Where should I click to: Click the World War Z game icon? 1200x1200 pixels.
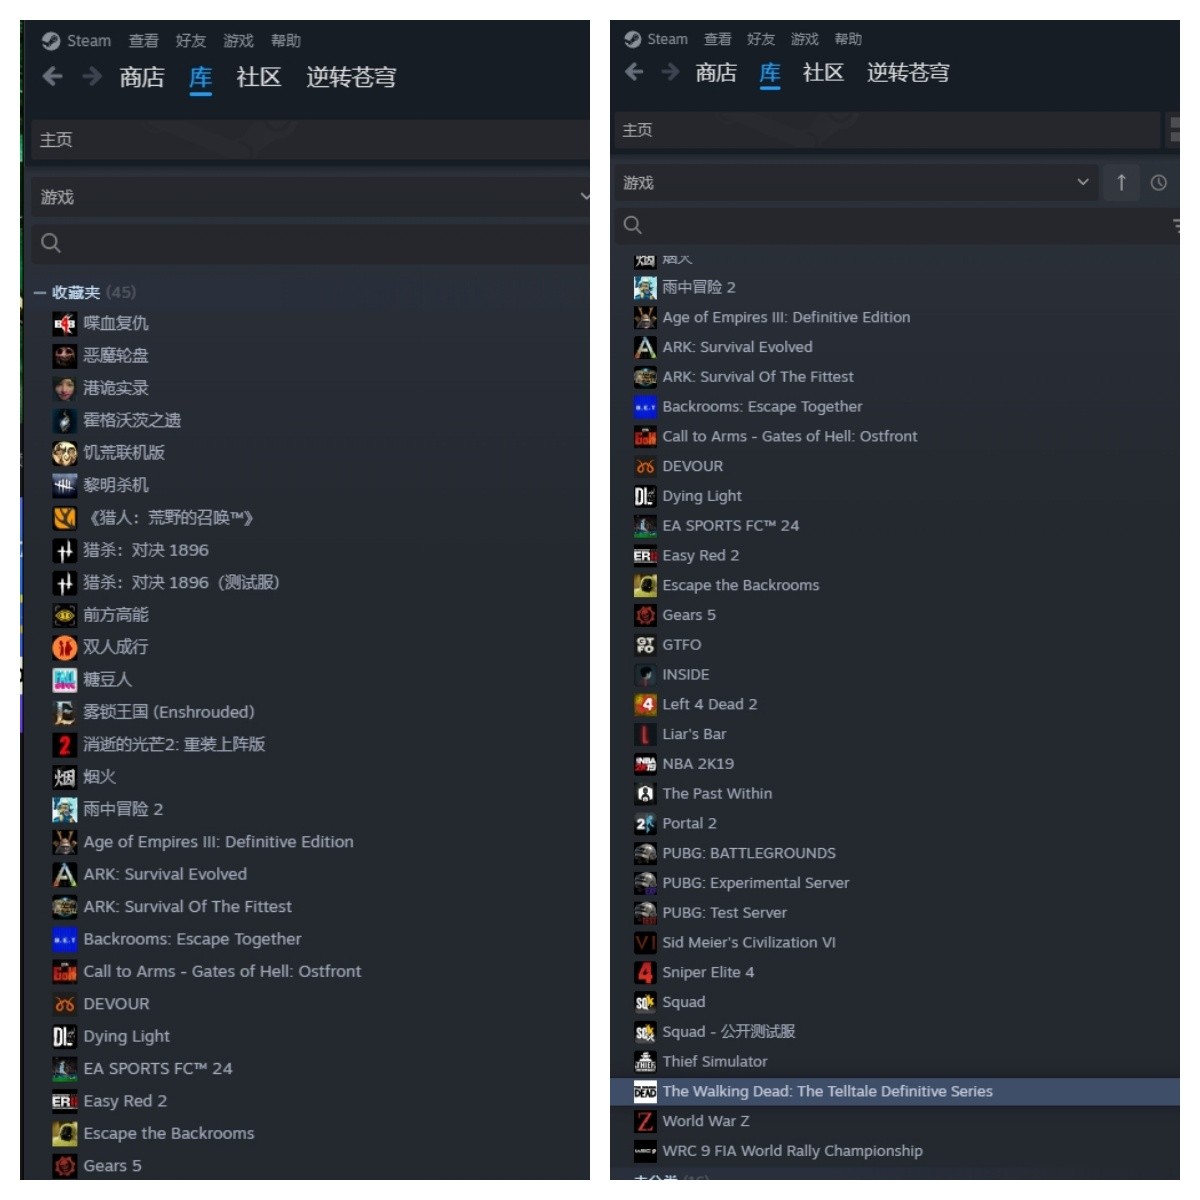click(645, 1121)
